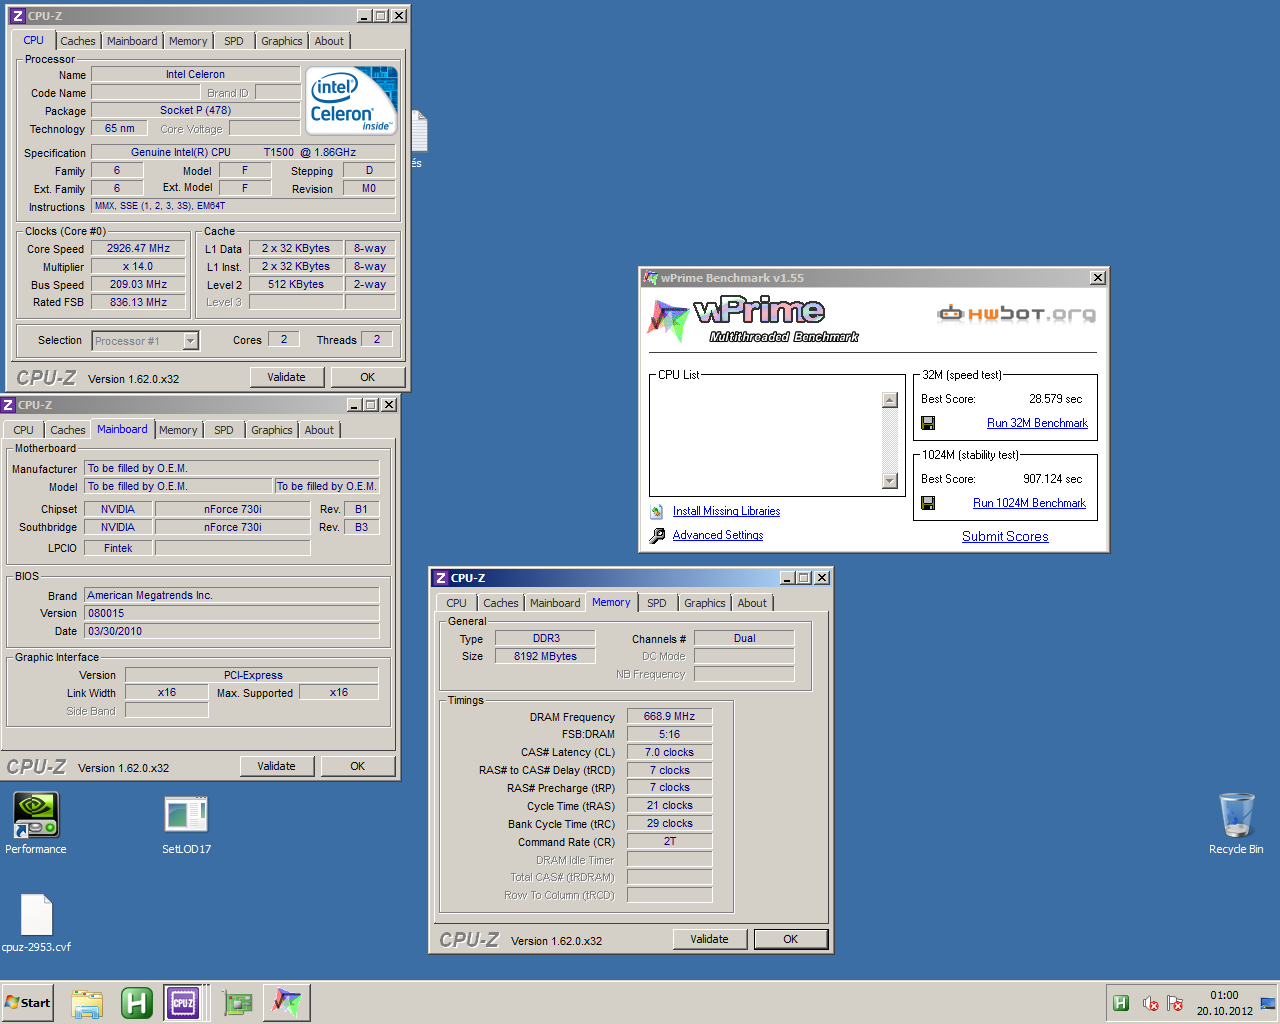Click the Bus Speed 209.03 MHz value
1280x1024 pixels.
click(138, 284)
